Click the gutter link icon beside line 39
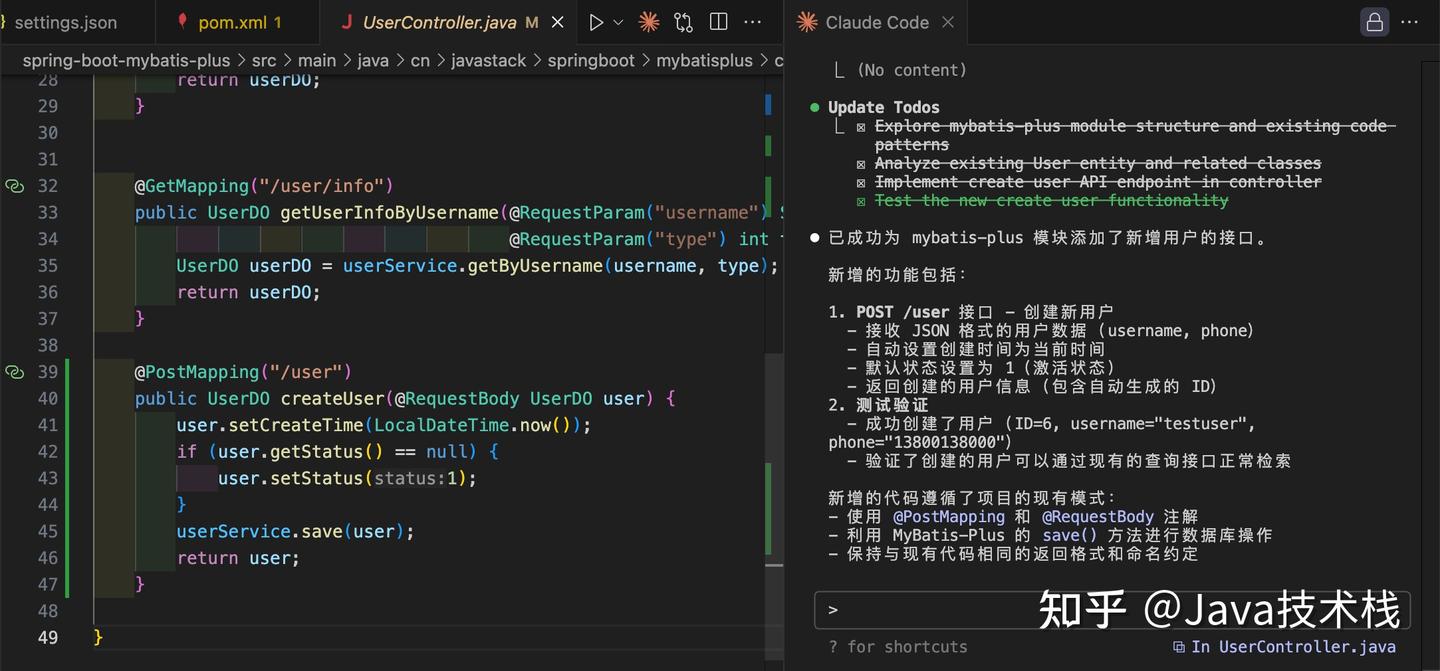The image size is (1440, 671). coord(14,371)
